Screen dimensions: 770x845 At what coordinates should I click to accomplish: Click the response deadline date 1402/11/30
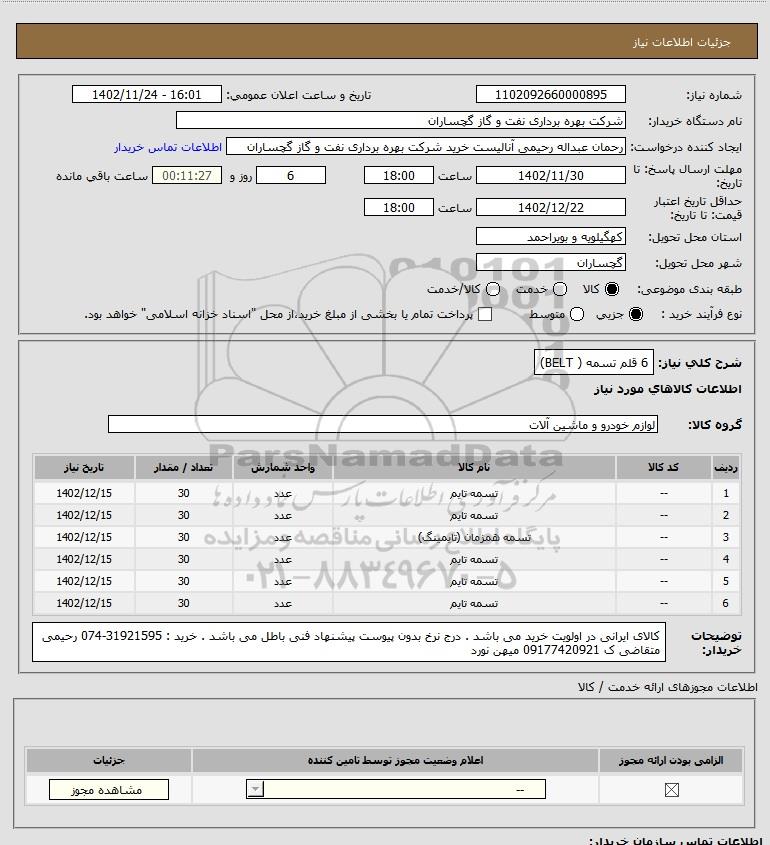point(551,175)
